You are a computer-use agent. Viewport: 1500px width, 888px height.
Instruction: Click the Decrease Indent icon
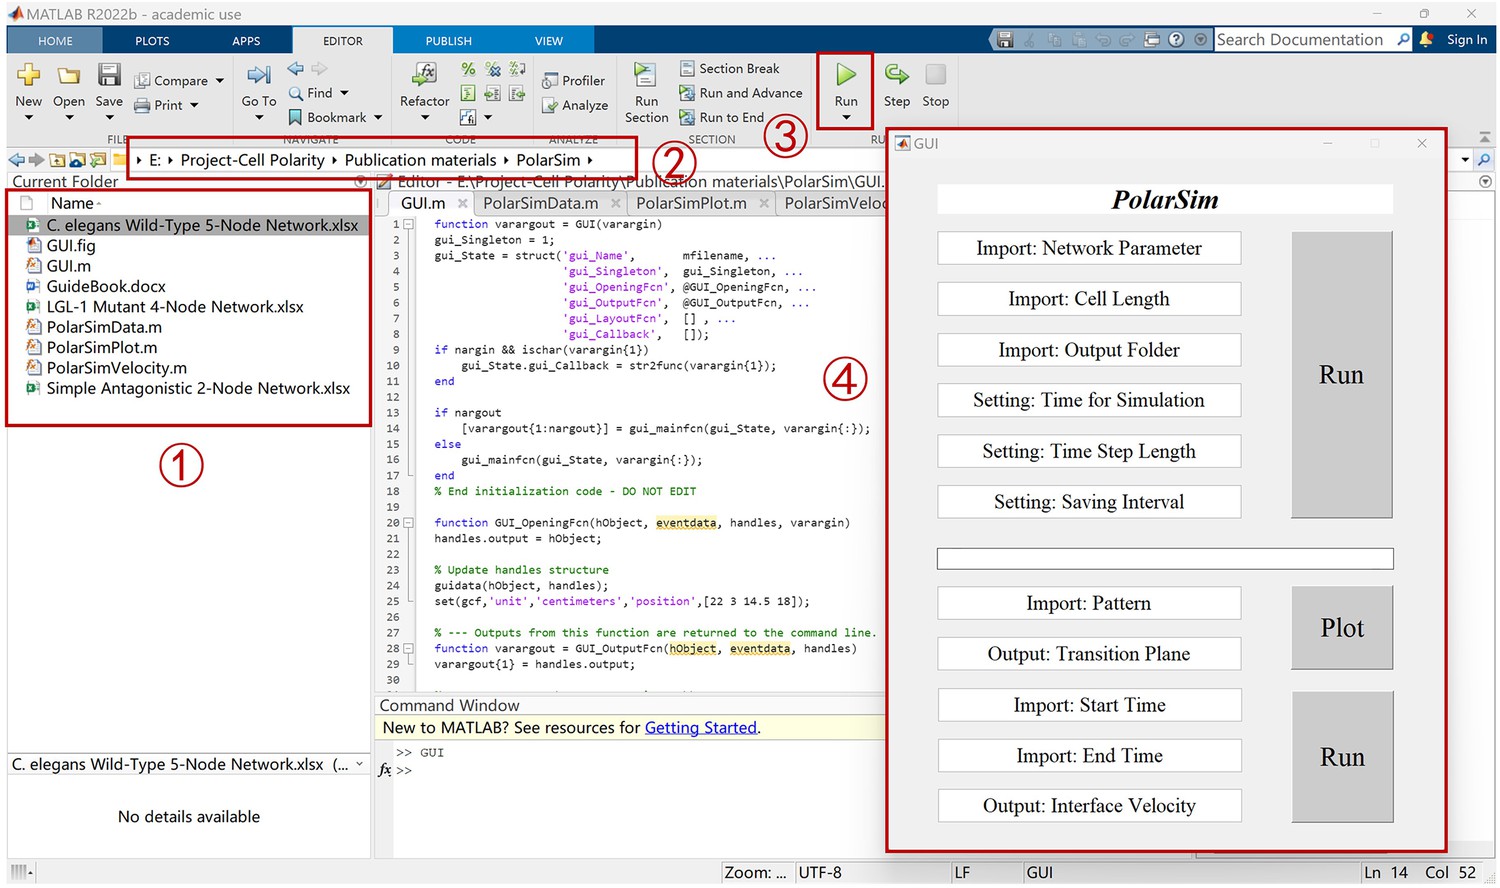(517, 93)
